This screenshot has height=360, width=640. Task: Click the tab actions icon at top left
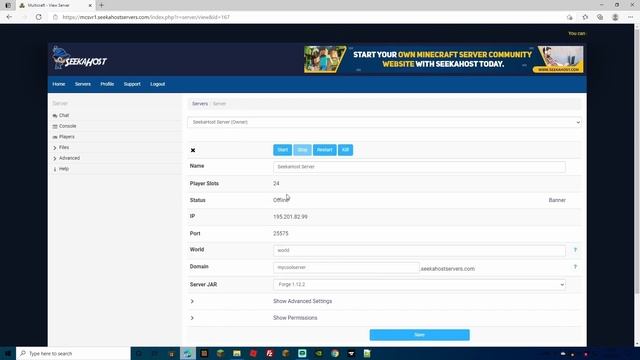coord(8,5)
